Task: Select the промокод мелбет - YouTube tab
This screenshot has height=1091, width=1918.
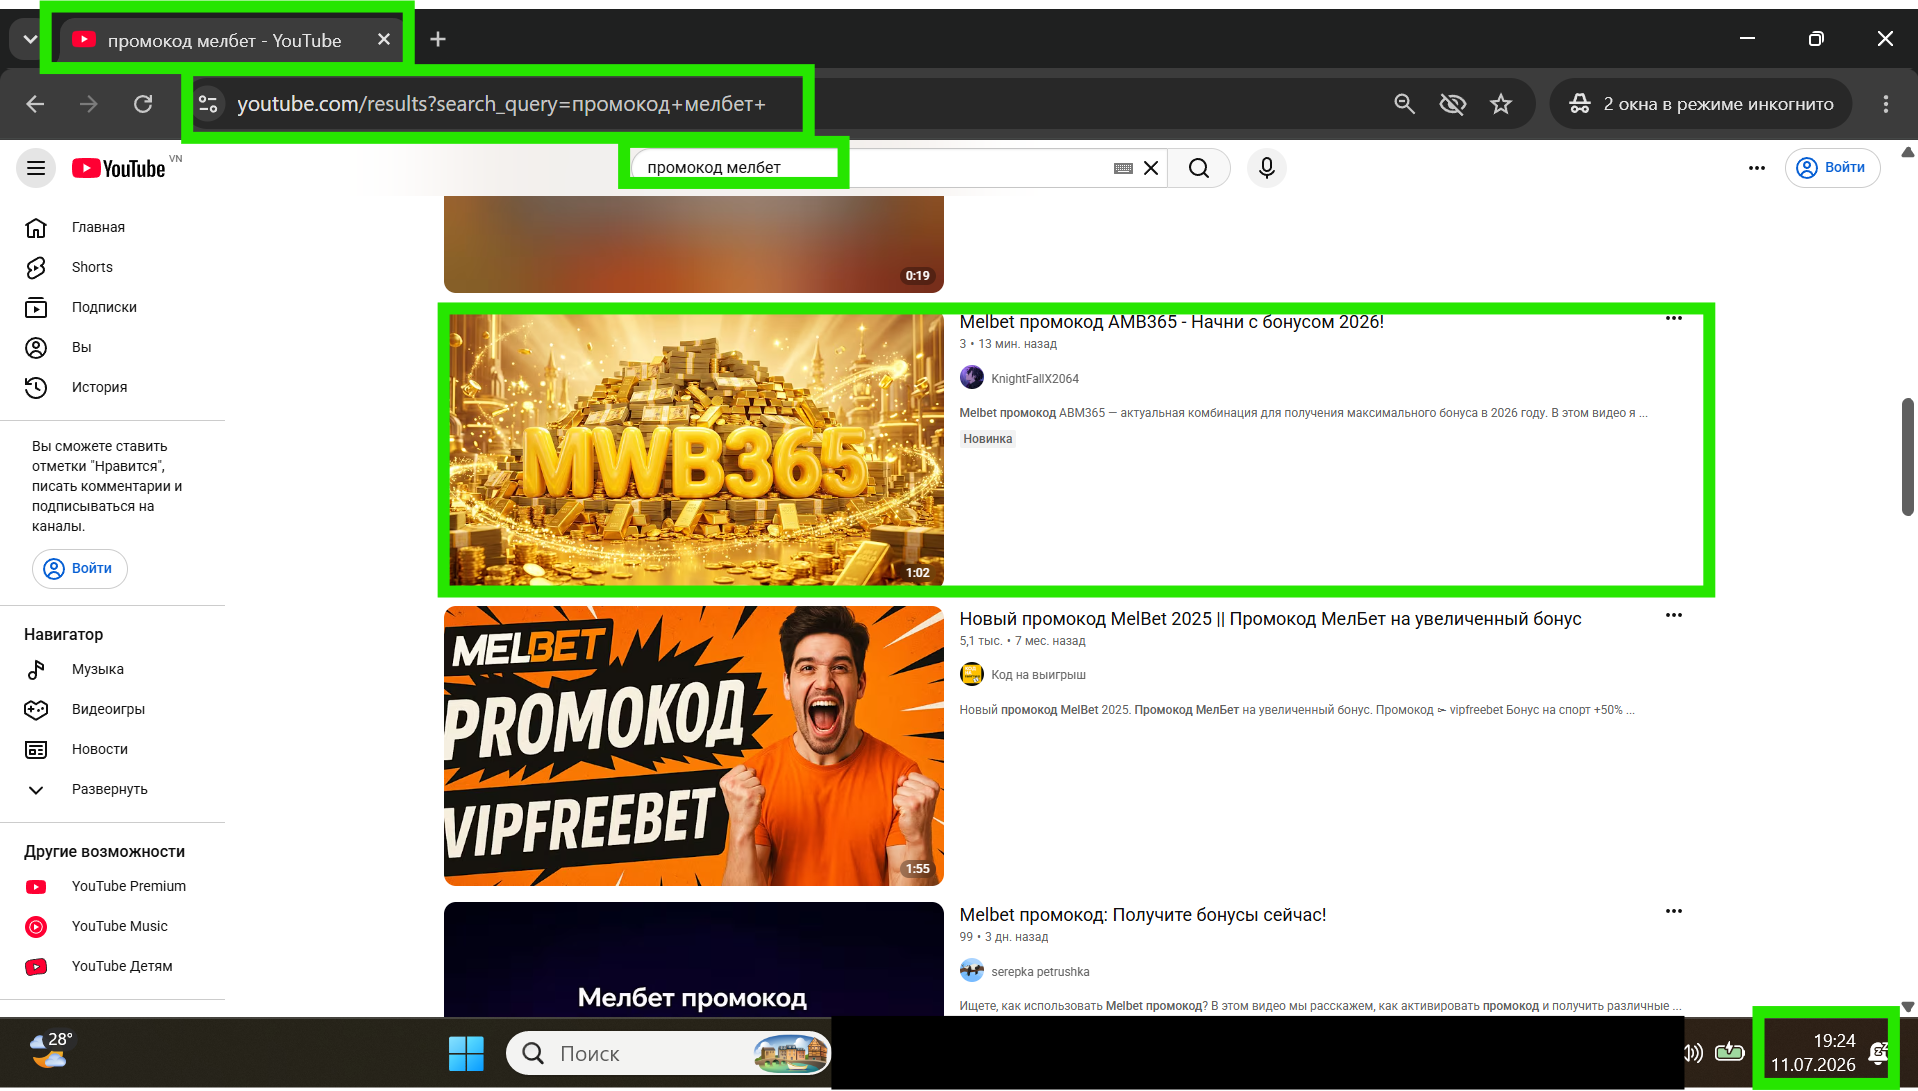Action: coord(226,40)
